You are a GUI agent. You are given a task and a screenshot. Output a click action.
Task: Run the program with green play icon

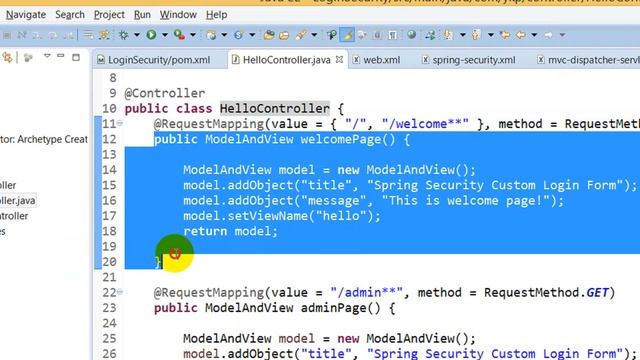click(151, 35)
